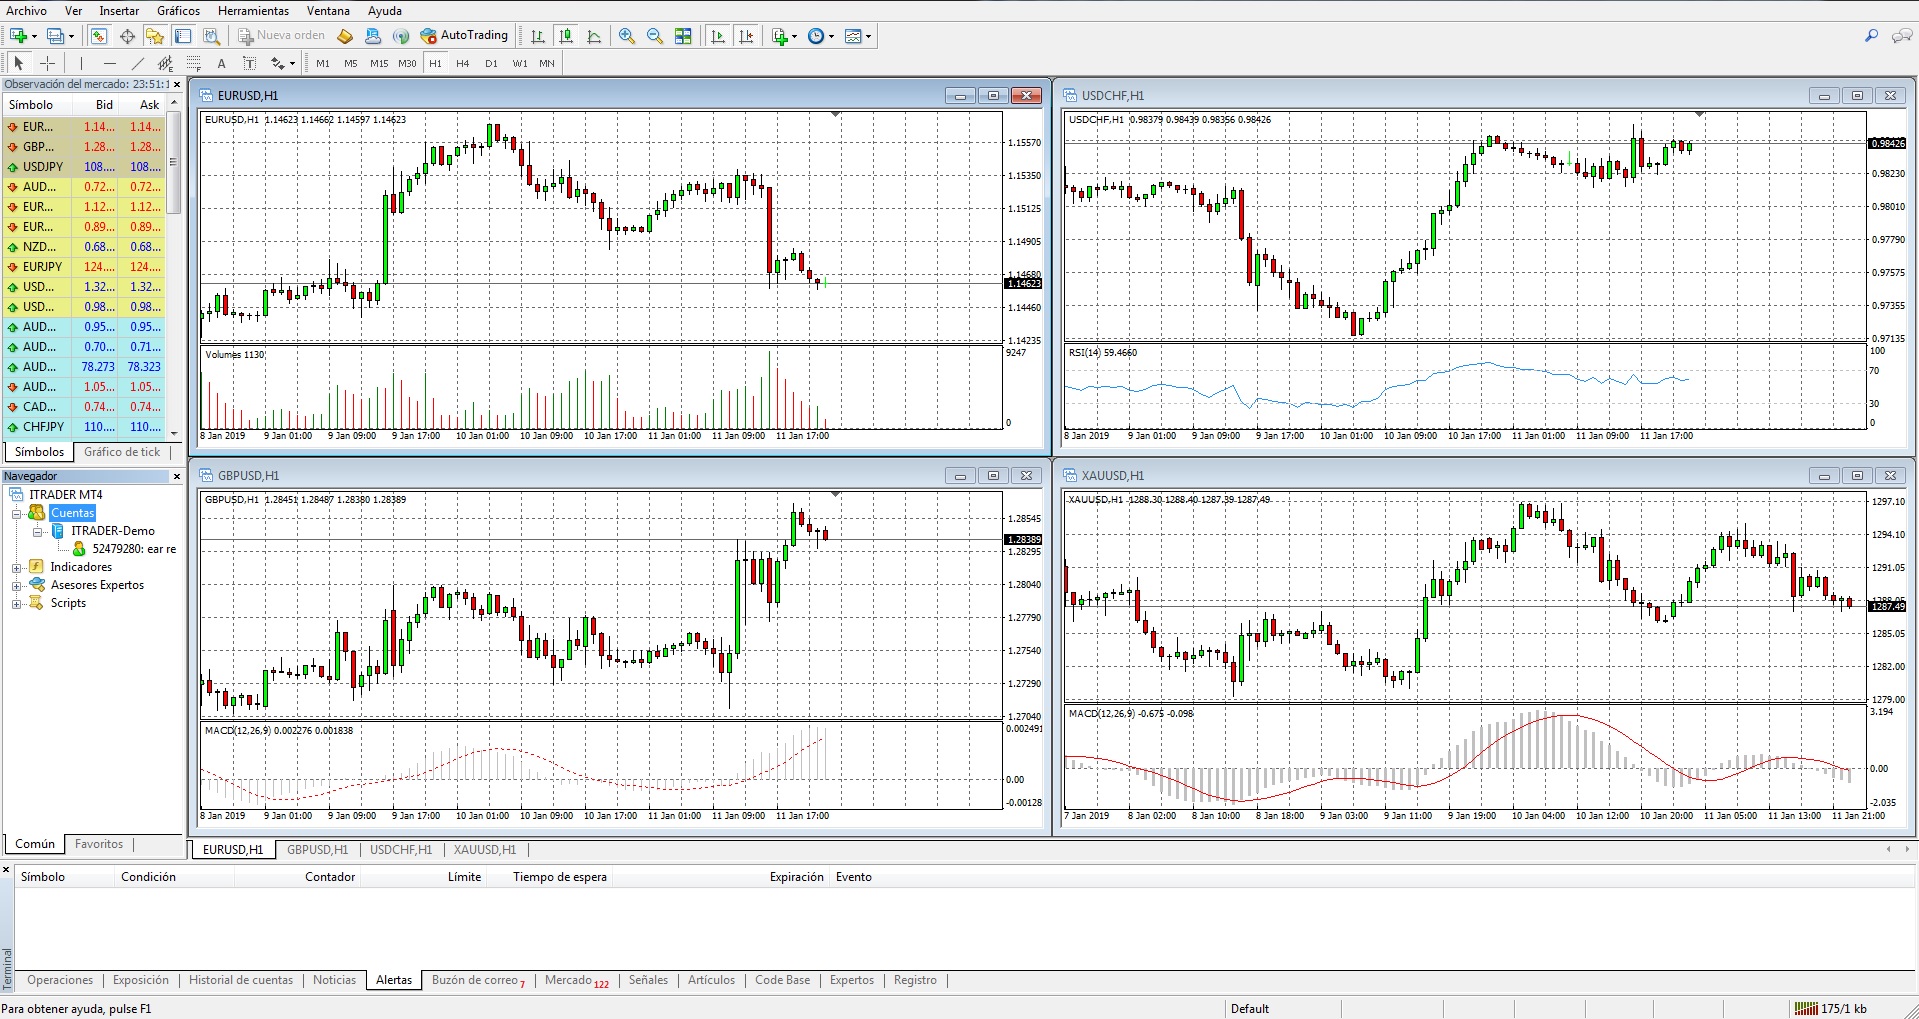This screenshot has width=1919, height=1019.
Task: Click the Nueva orden button
Action: [281, 36]
